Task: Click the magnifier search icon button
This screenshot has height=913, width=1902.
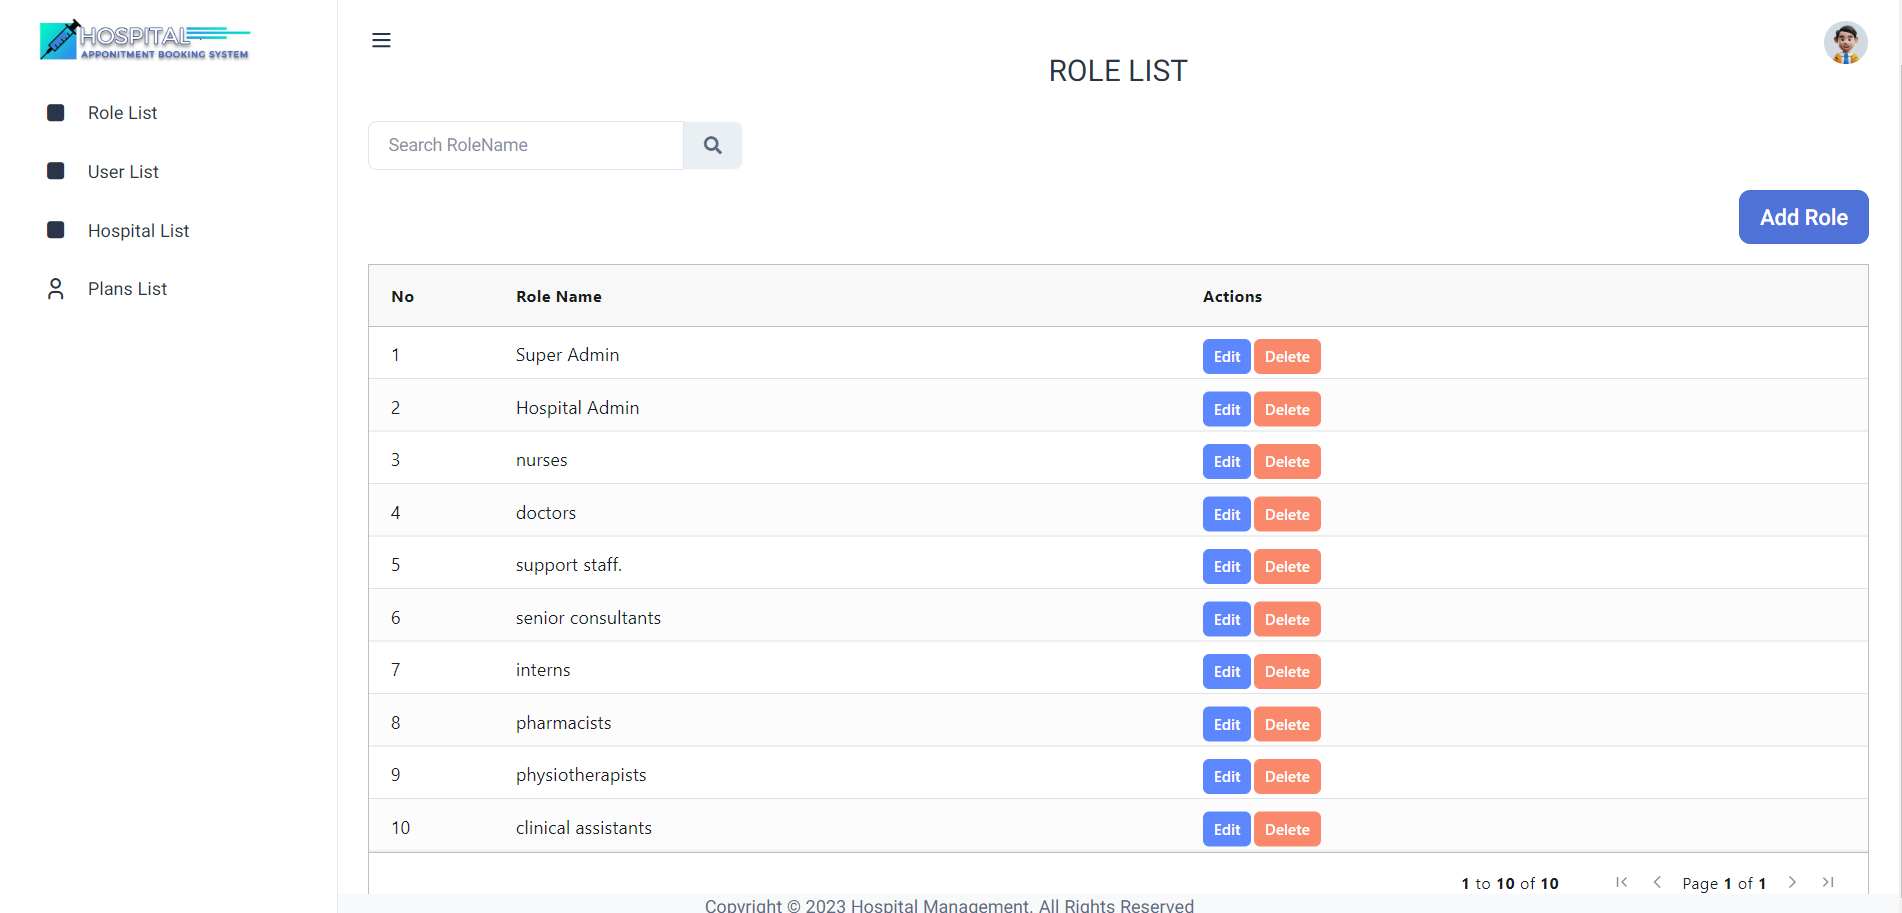Action: (712, 145)
